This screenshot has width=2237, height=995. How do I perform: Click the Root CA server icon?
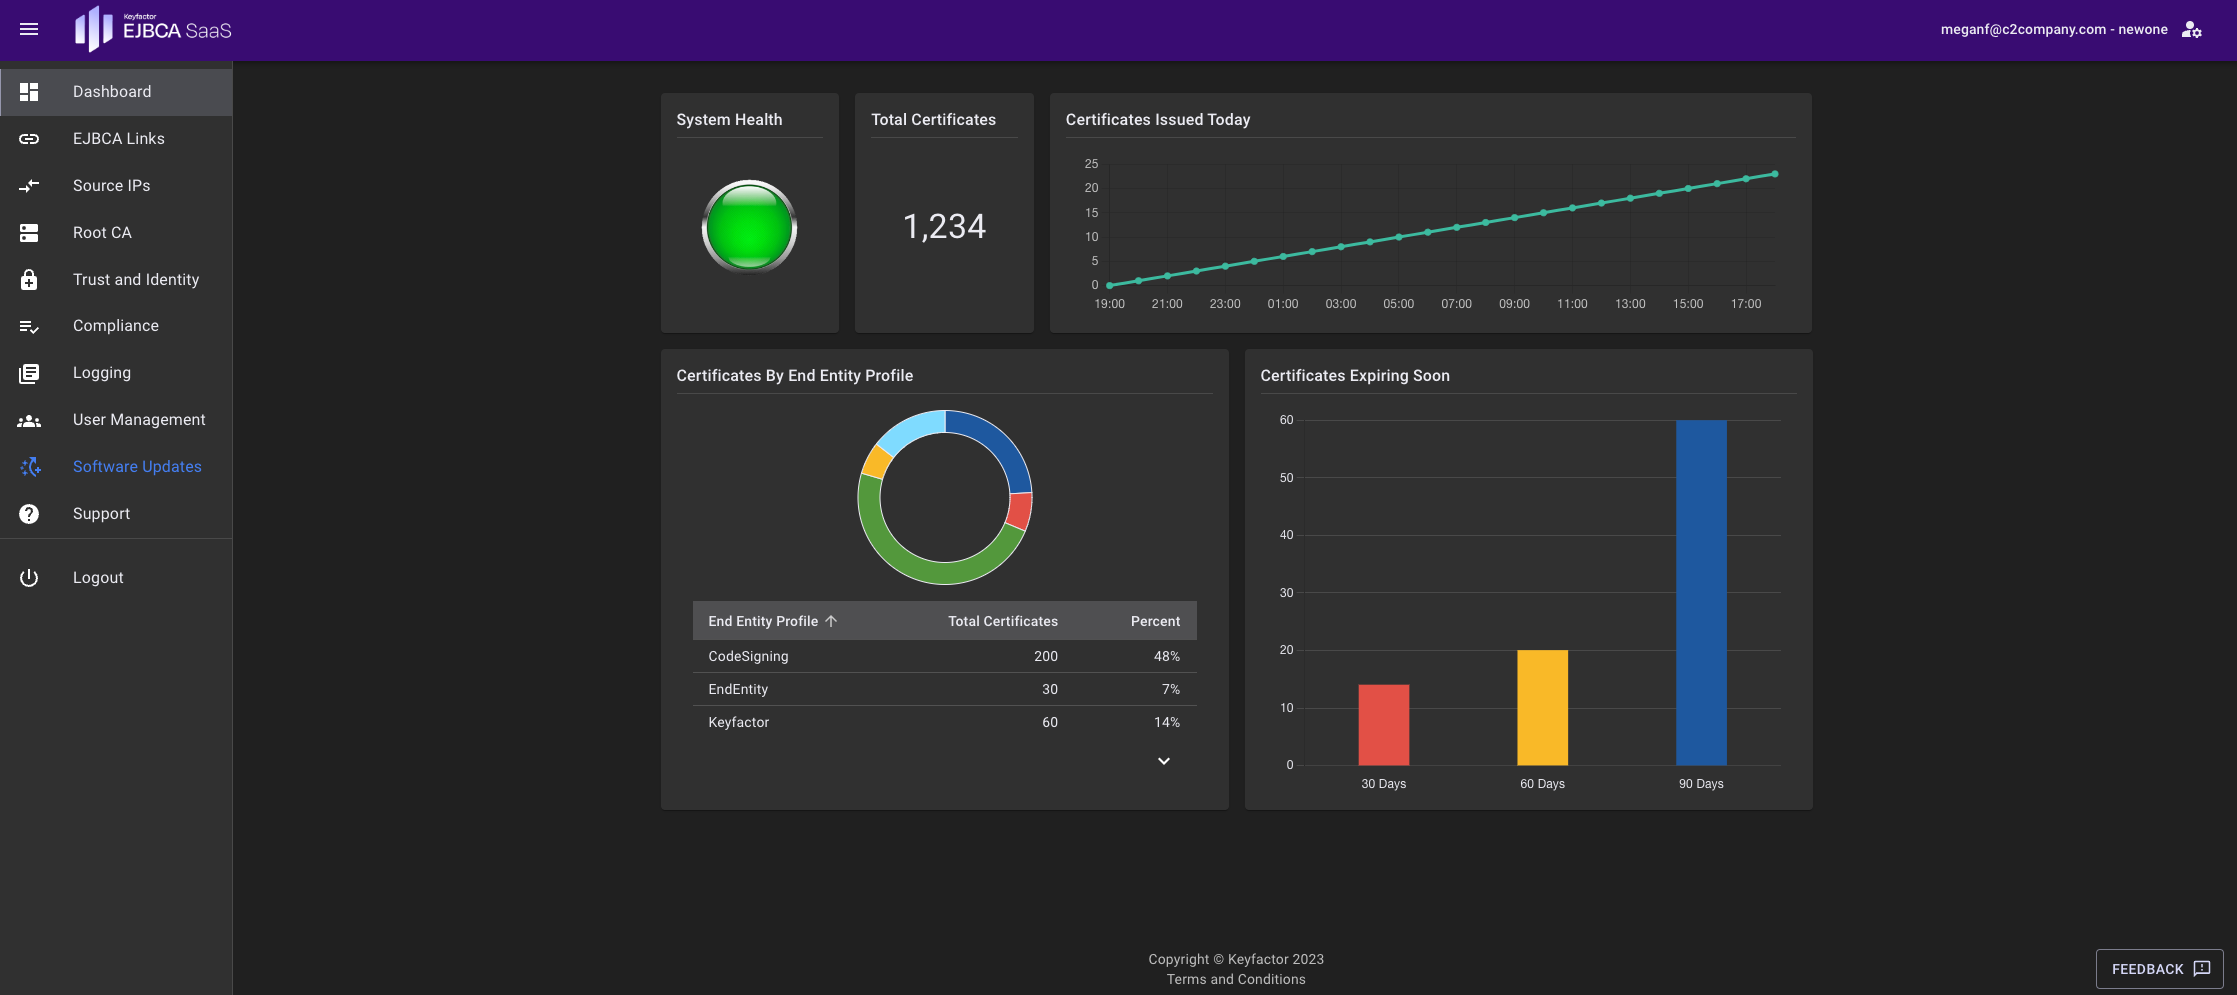coord(29,233)
